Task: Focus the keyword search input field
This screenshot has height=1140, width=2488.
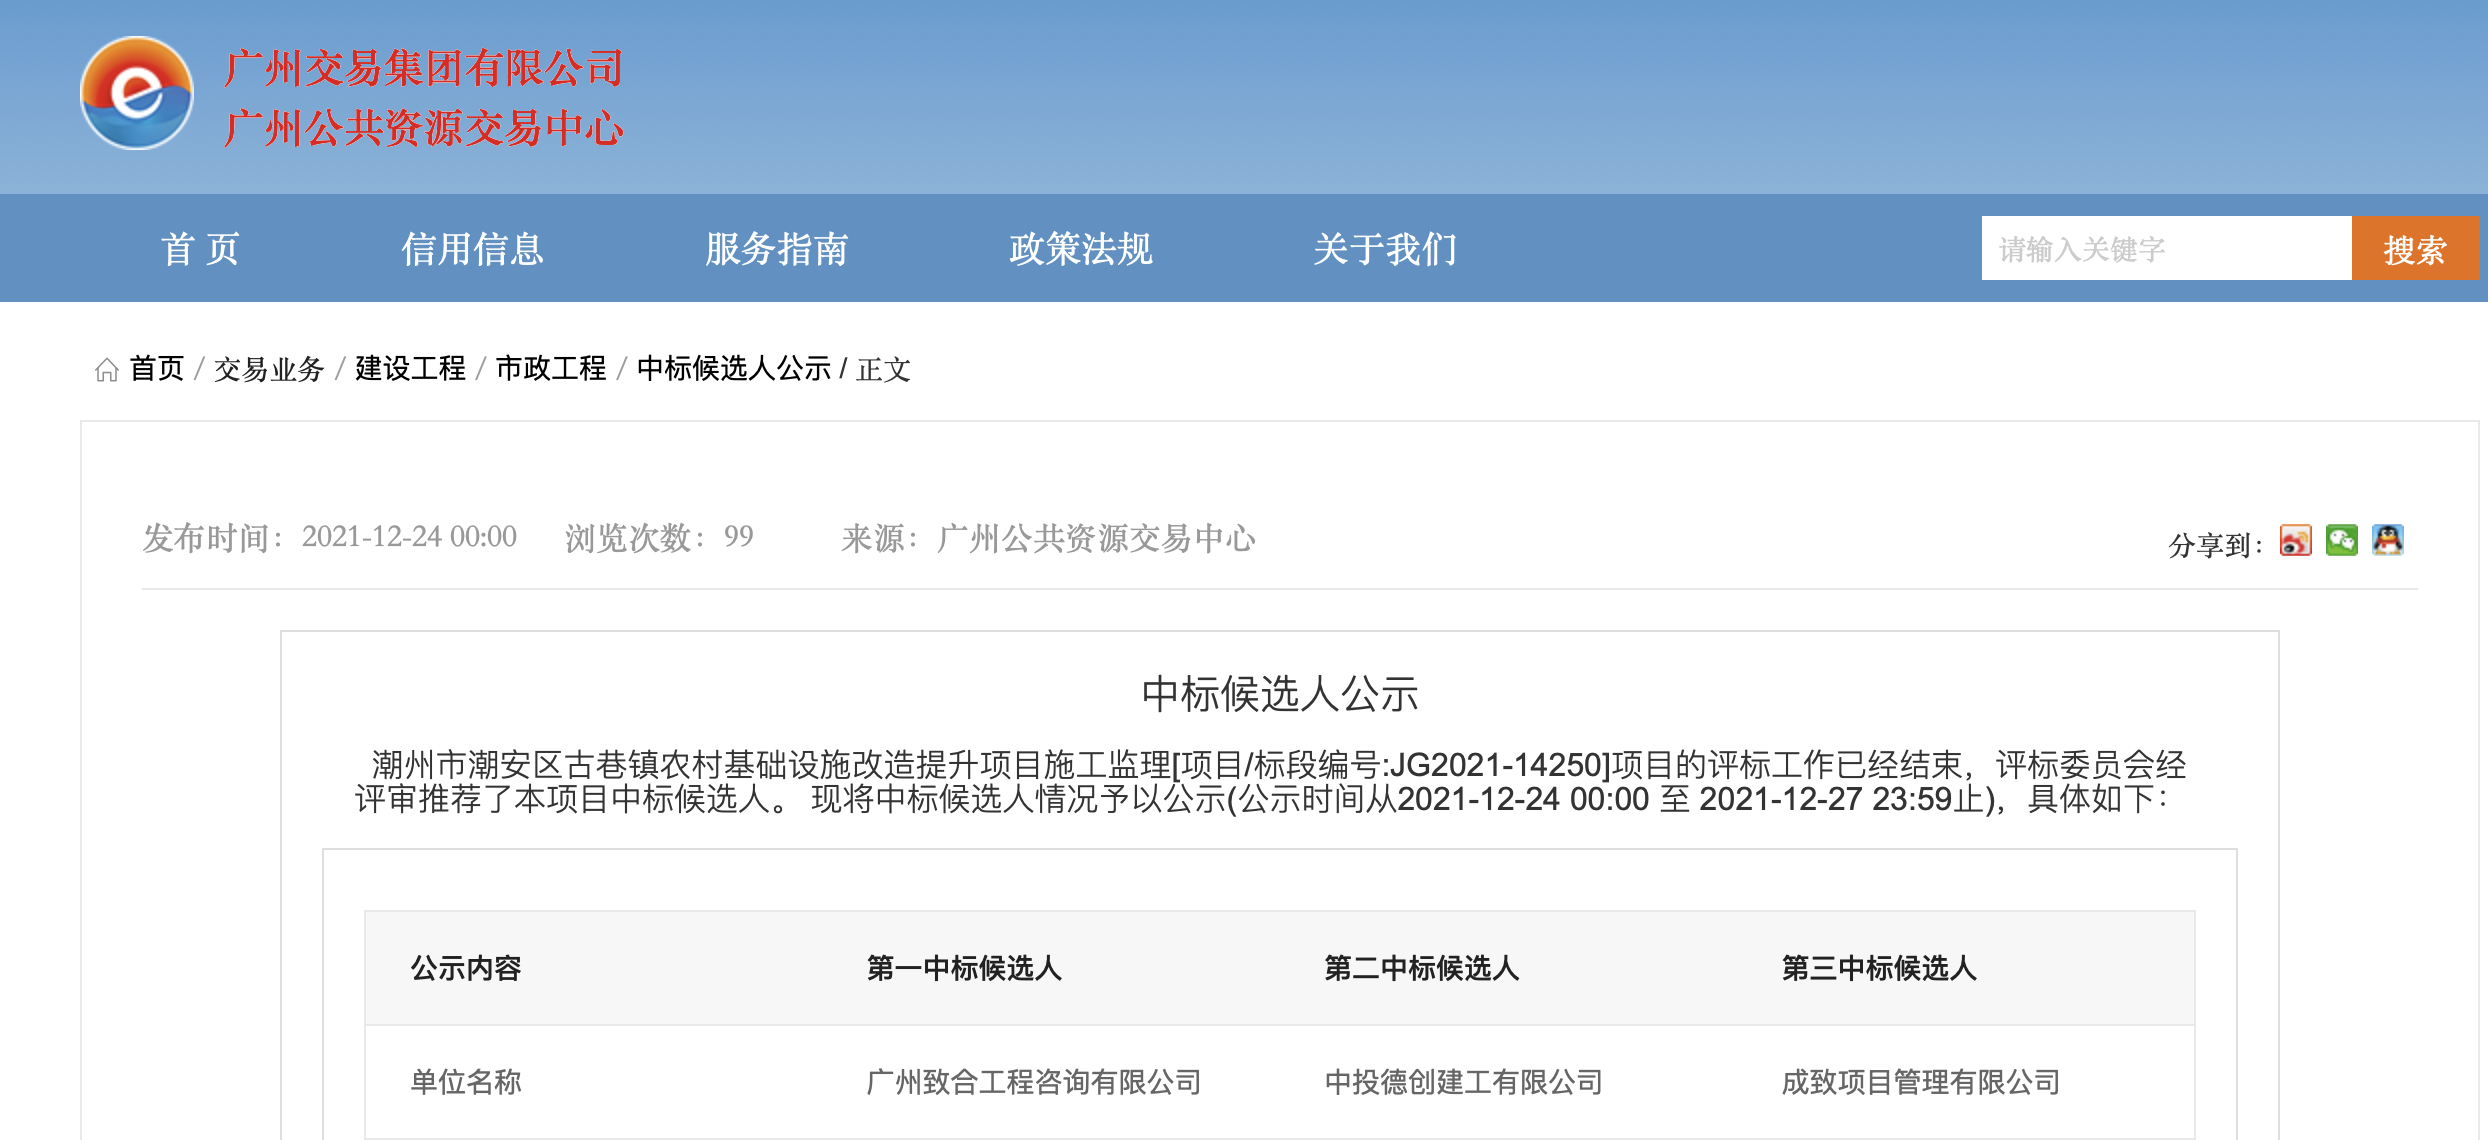Action: pos(2166,249)
